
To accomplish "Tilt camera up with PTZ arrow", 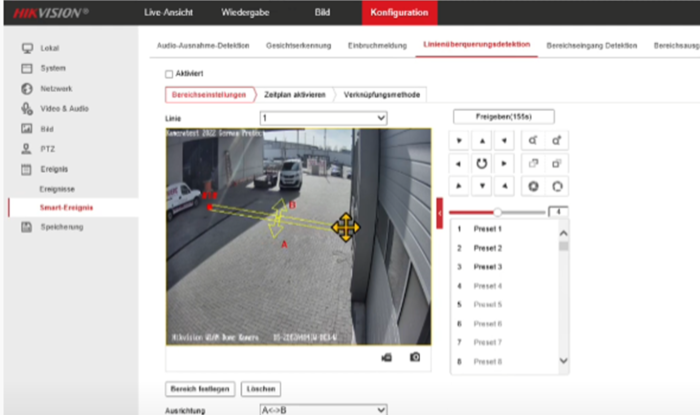I will (x=482, y=141).
